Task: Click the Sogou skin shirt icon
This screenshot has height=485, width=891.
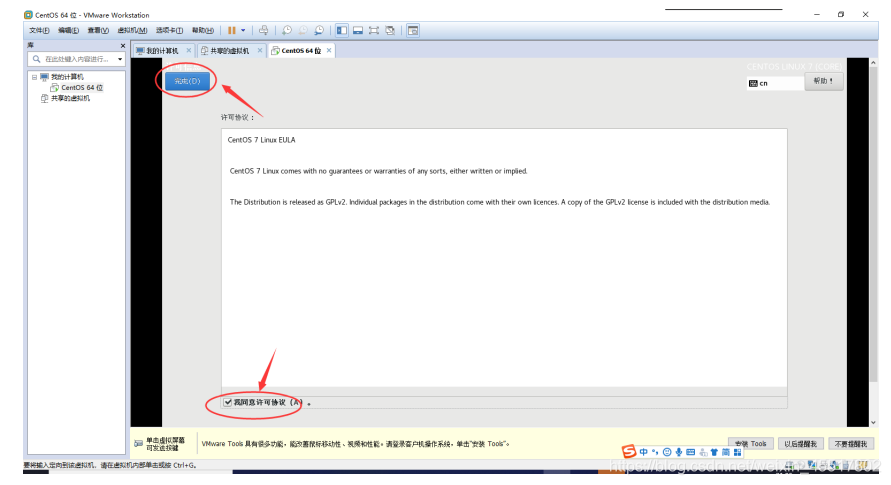Action: [714, 452]
